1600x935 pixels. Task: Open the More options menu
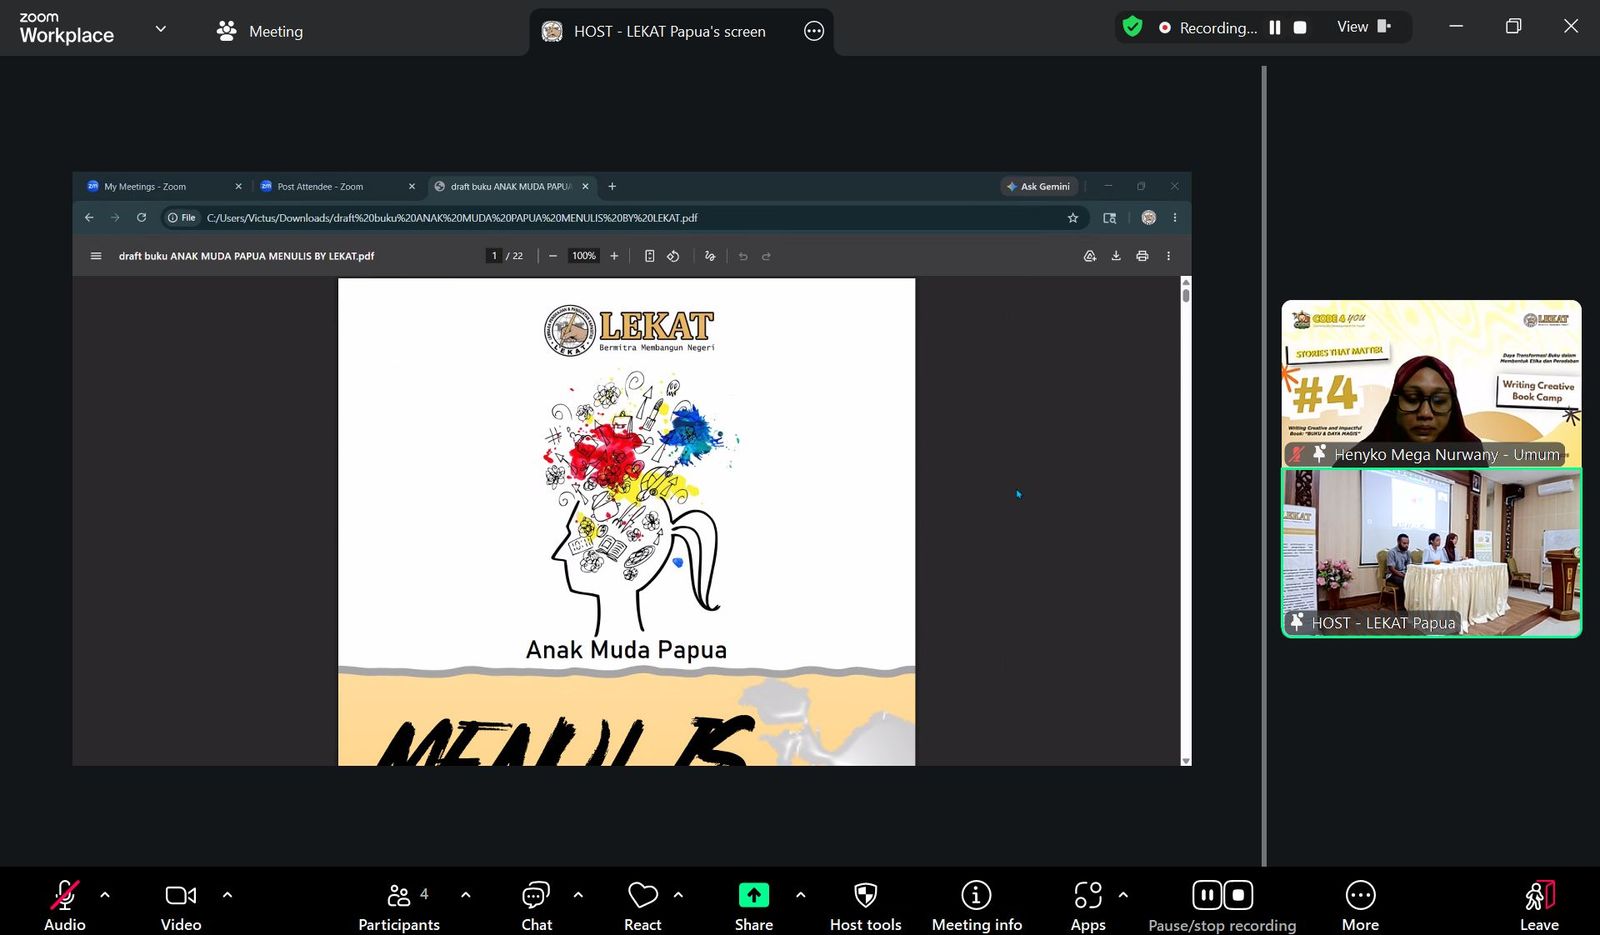tap(1360, 906)
